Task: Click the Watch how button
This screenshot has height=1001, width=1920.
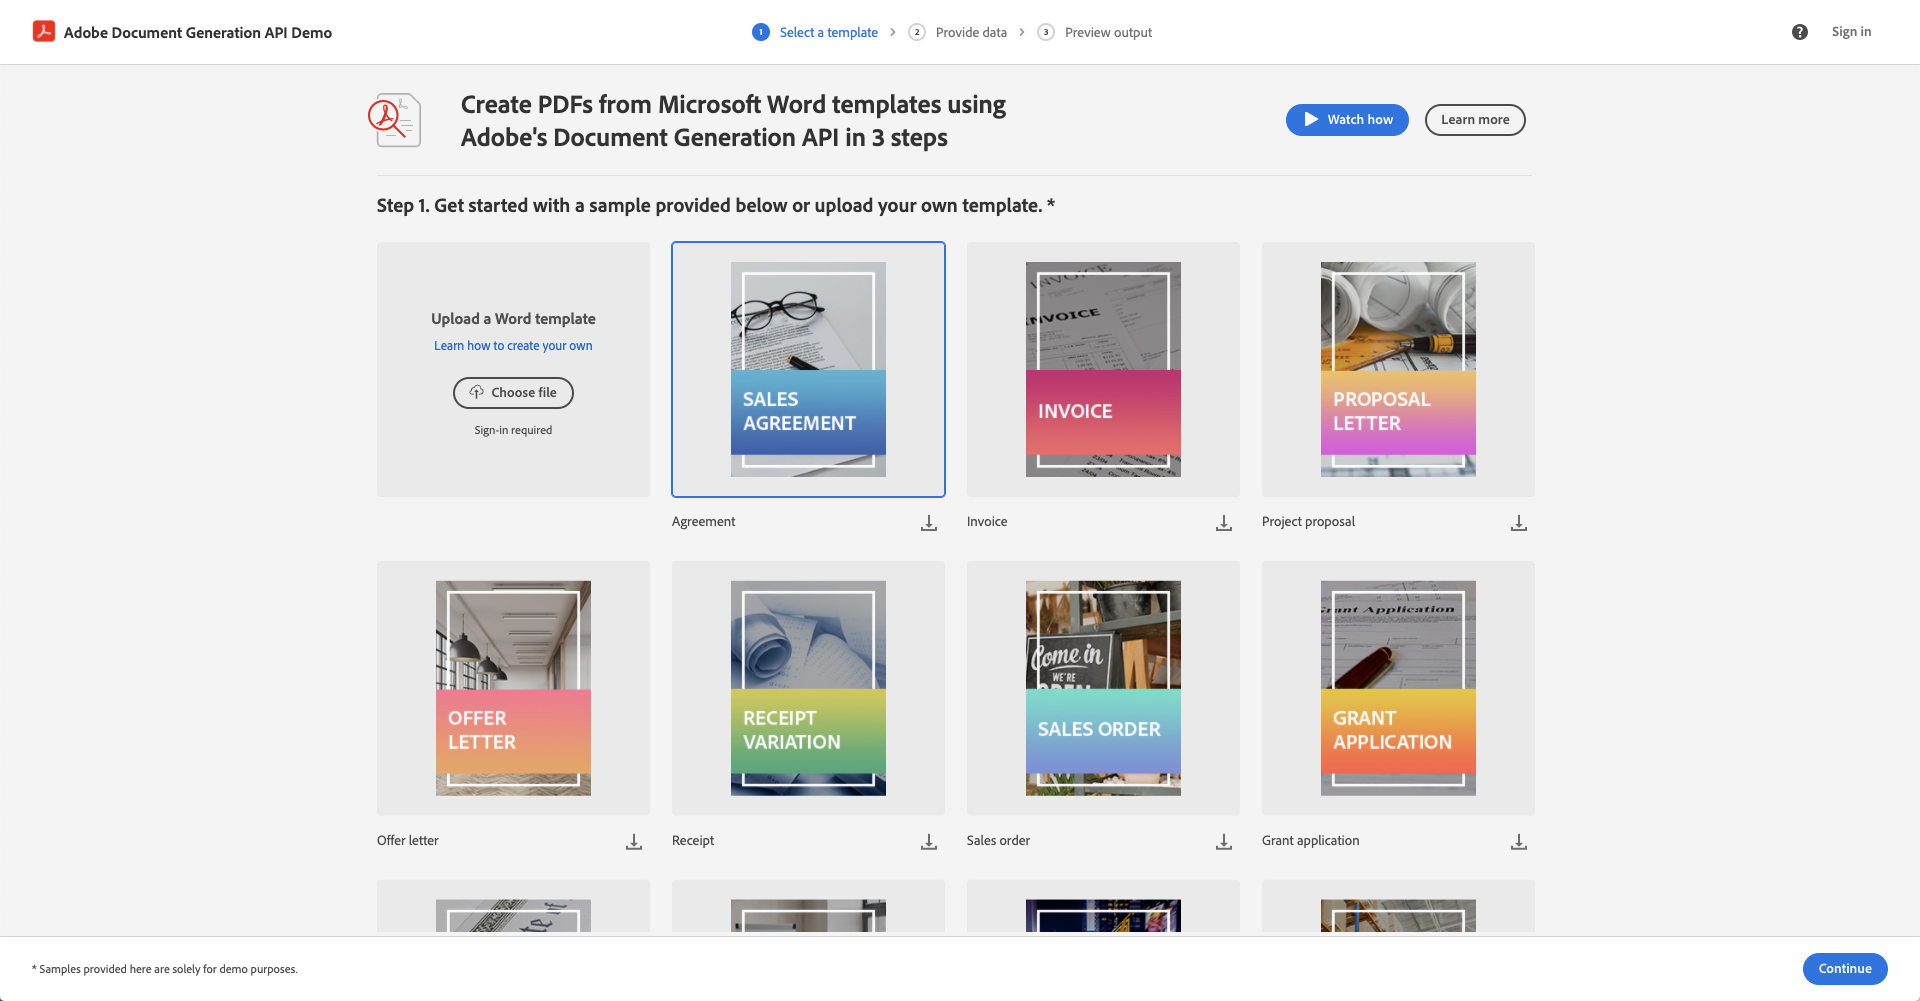Action: [1347, 120]
